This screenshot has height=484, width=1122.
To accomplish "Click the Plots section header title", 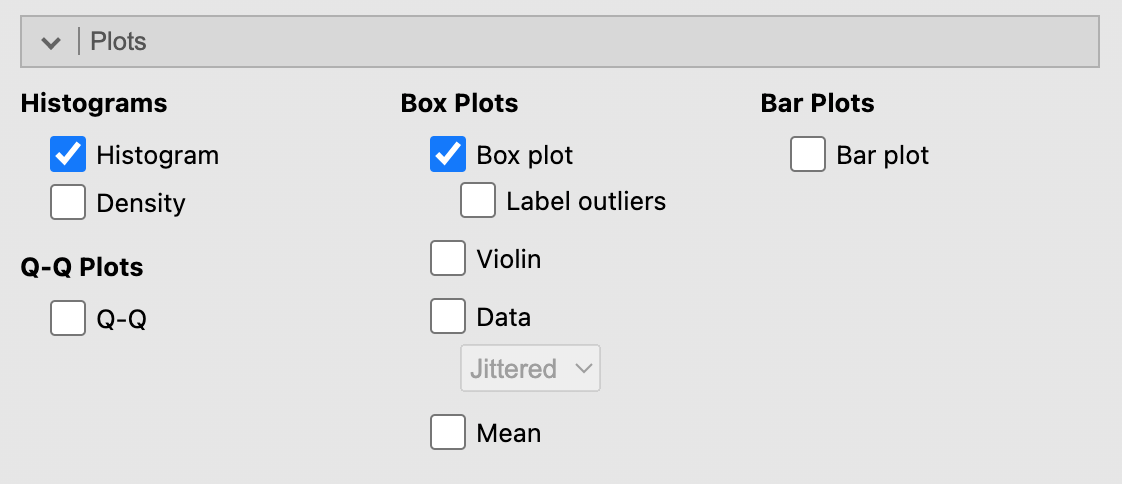I will (x=119, y=42).
